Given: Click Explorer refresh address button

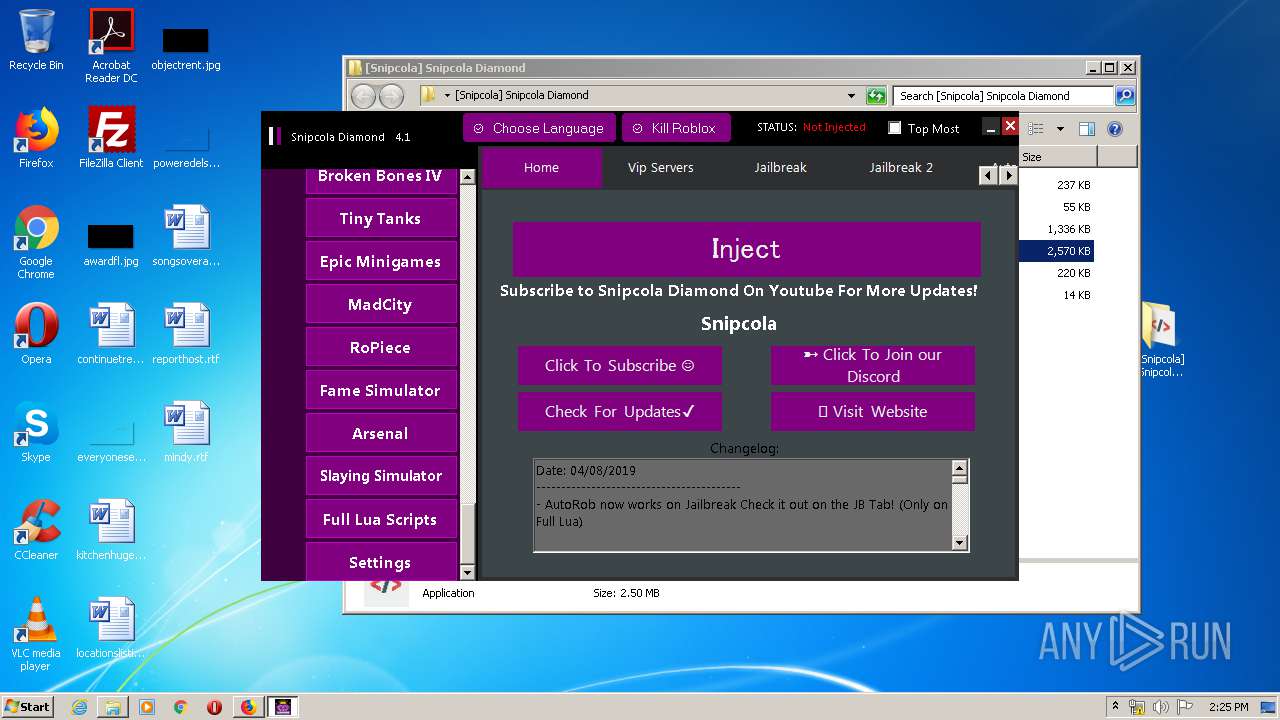Looking at the screenshot, I should coord(877,96).
